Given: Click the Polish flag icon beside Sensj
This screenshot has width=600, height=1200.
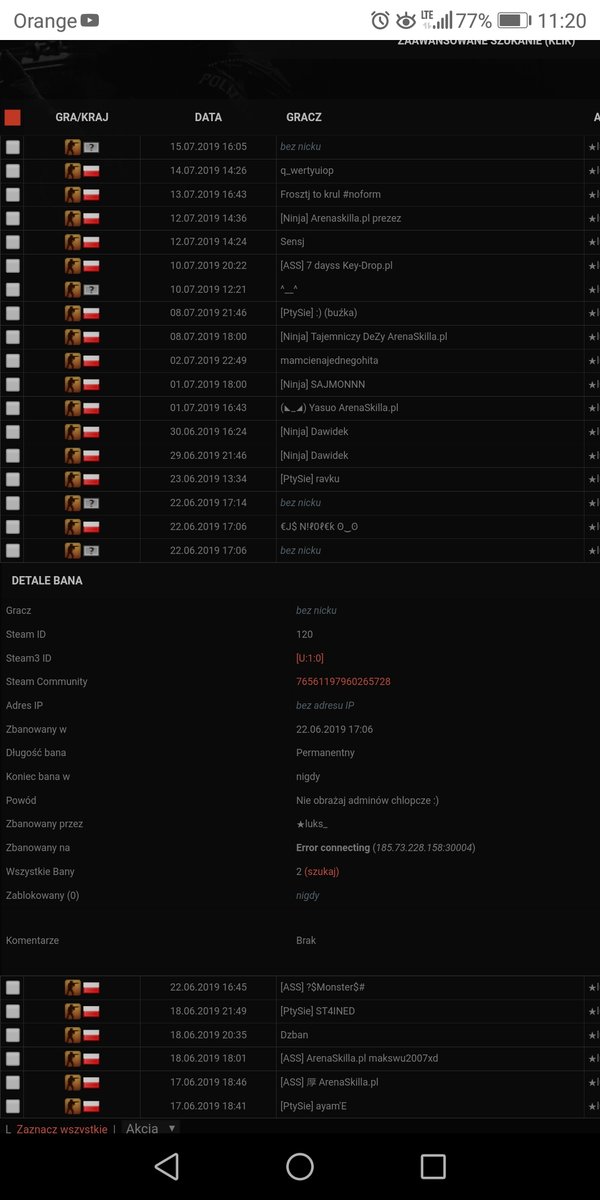Looking at the screenshot, I should 91,242.
